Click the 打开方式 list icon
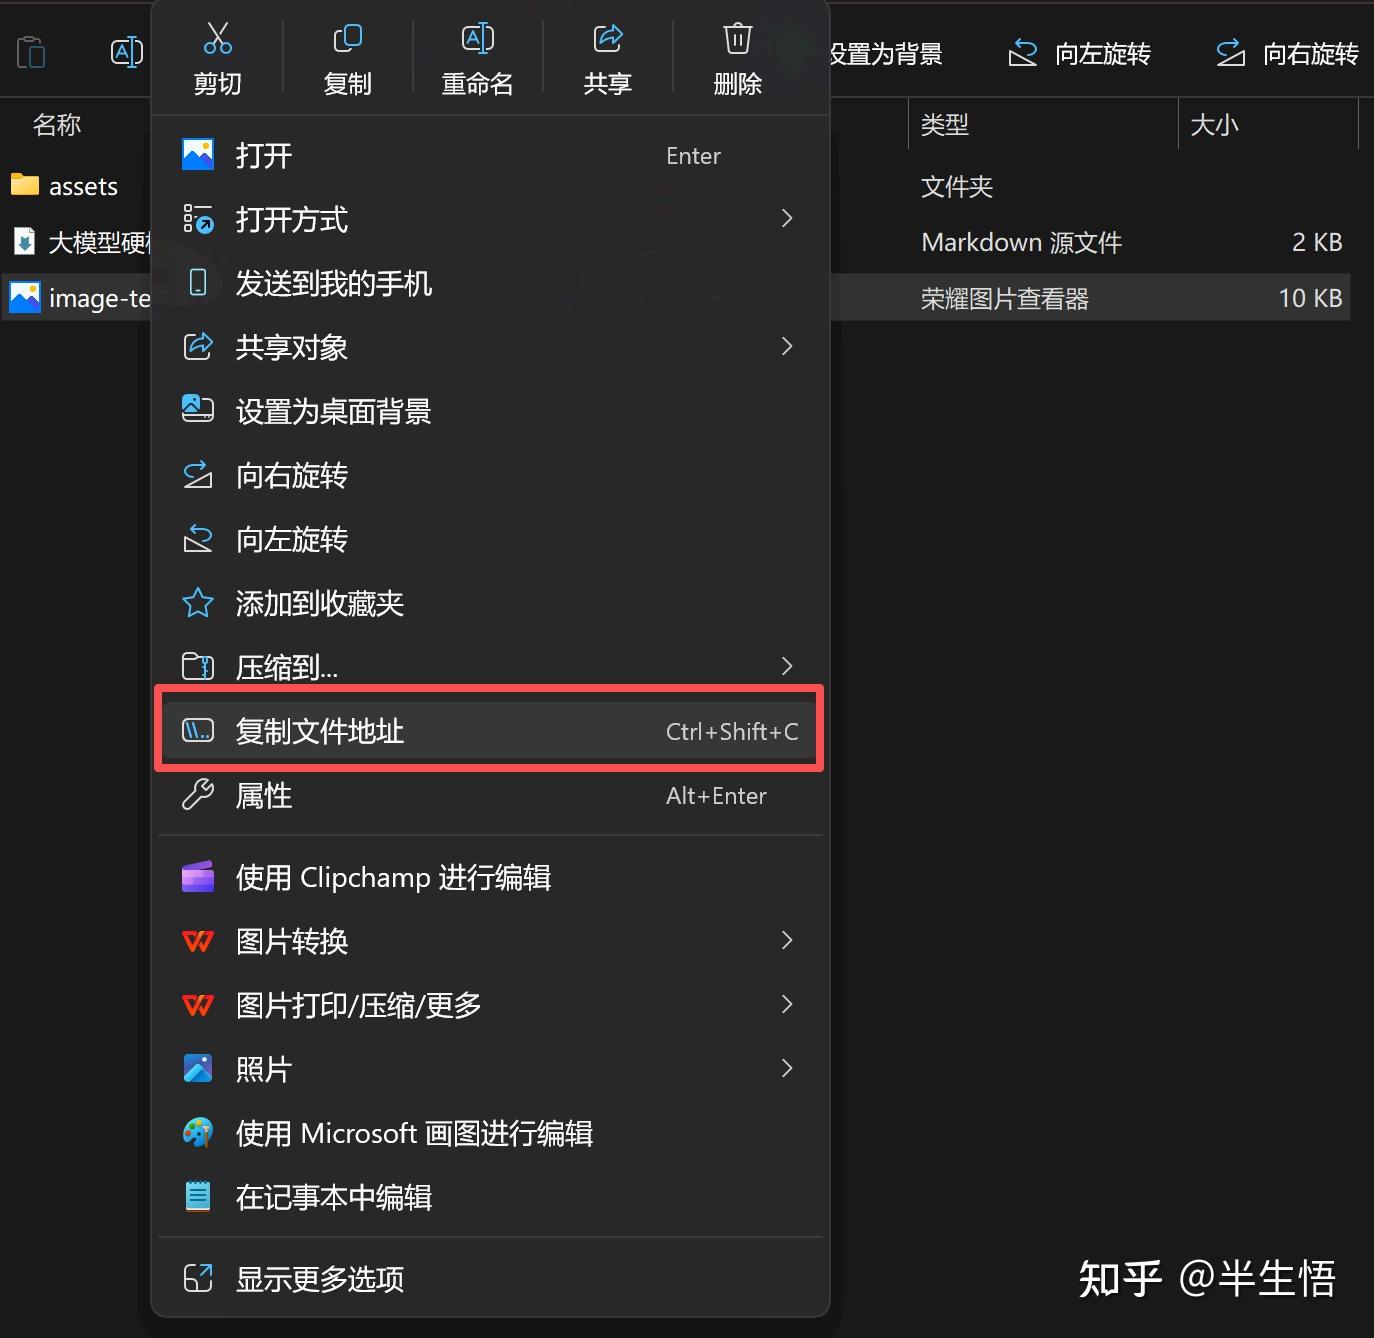 point(198,218)
